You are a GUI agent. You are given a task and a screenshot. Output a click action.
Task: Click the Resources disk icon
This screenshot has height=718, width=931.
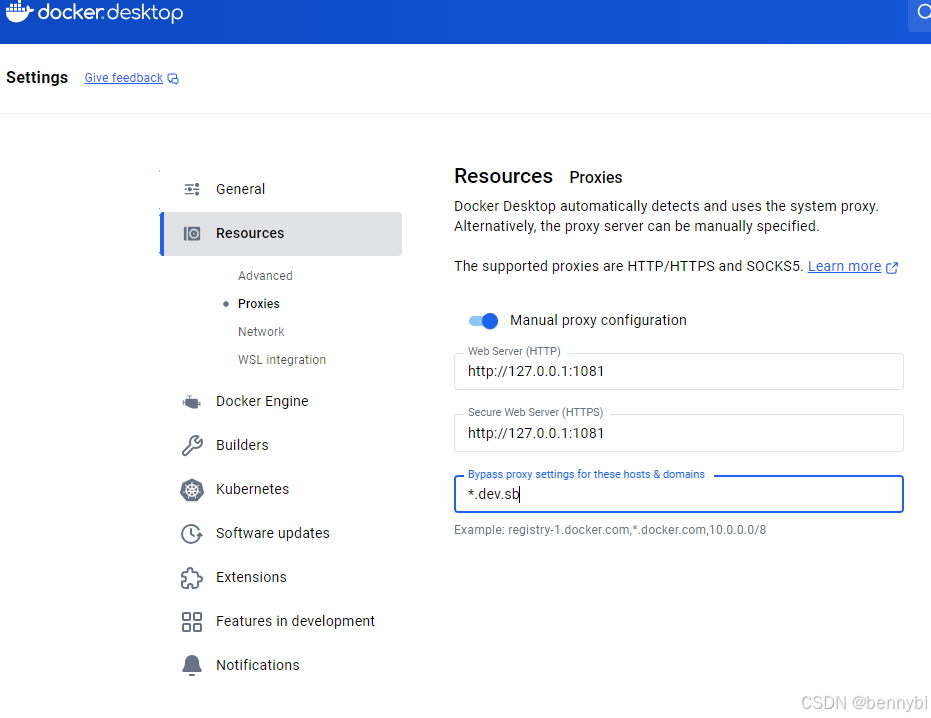[x=192, y=233]
